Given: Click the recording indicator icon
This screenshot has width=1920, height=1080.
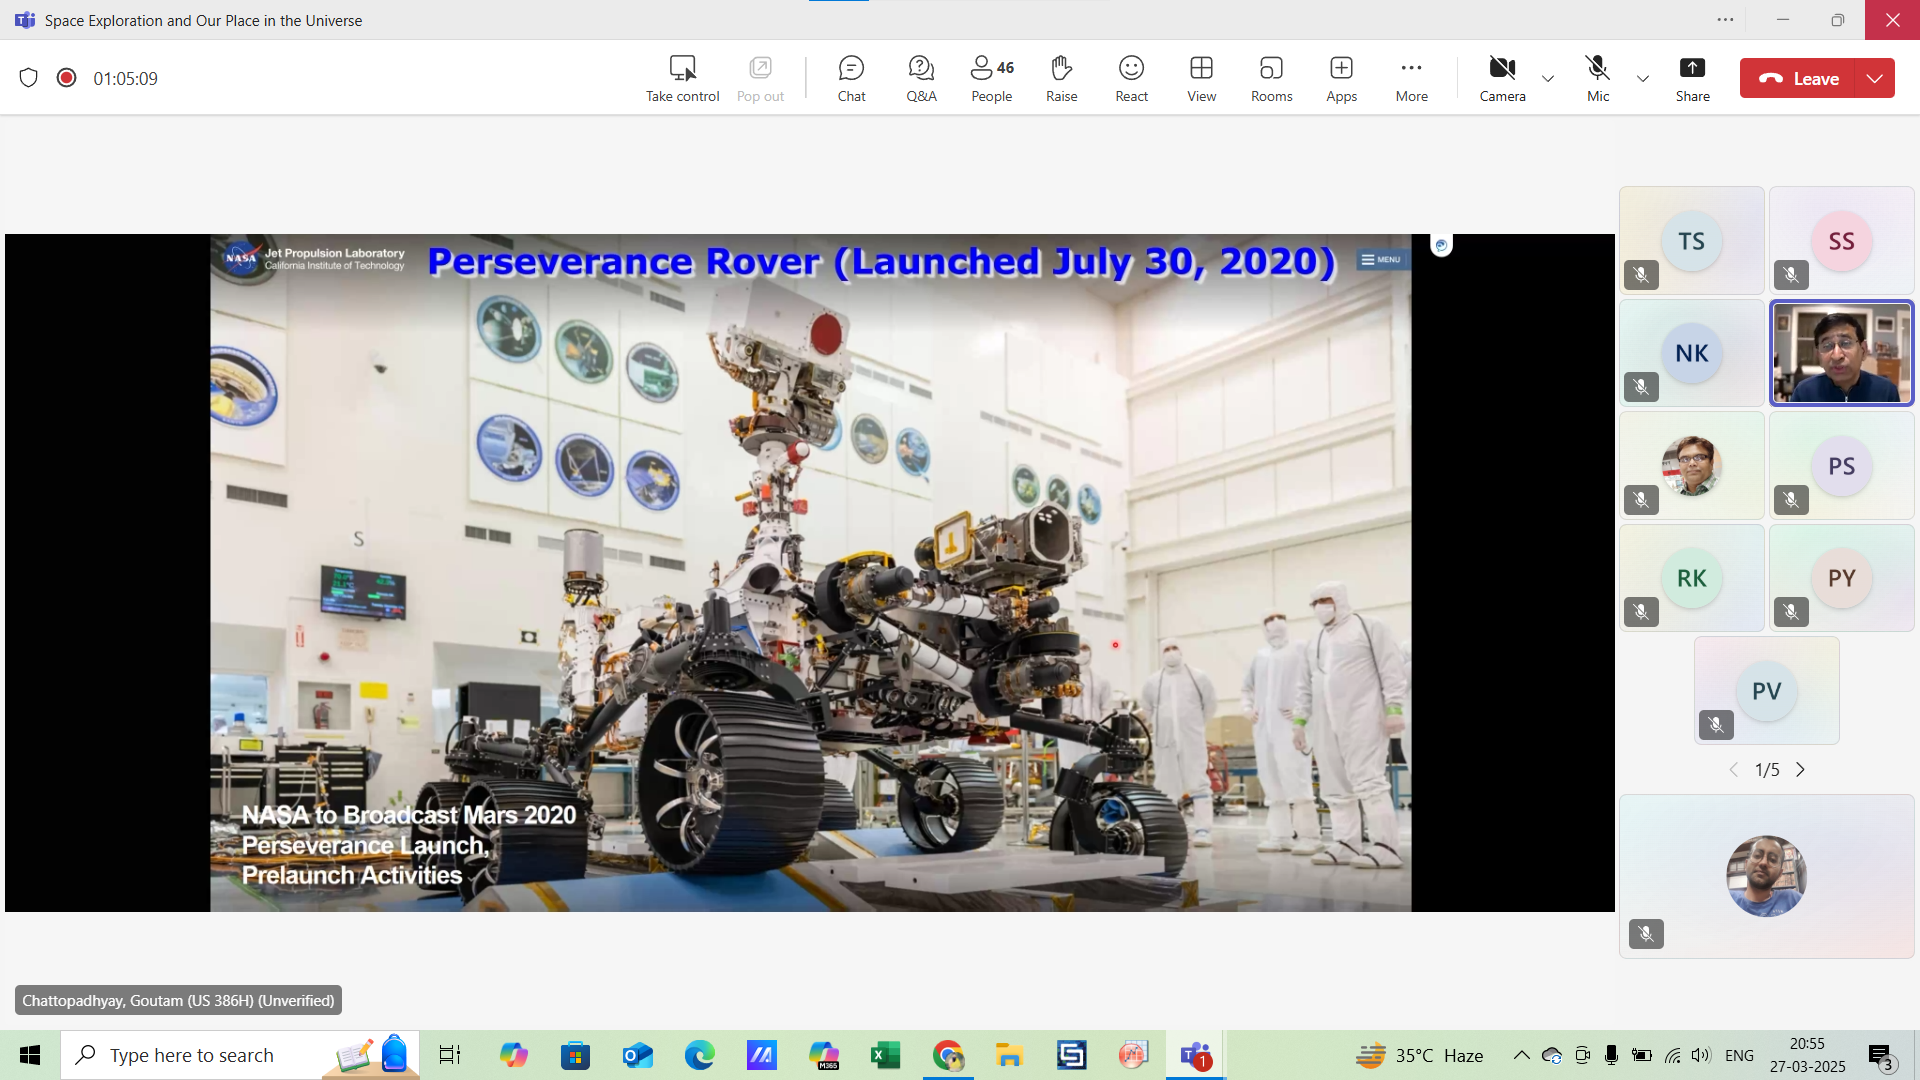Looking at the screenshot, I should [x=67, y=78].
